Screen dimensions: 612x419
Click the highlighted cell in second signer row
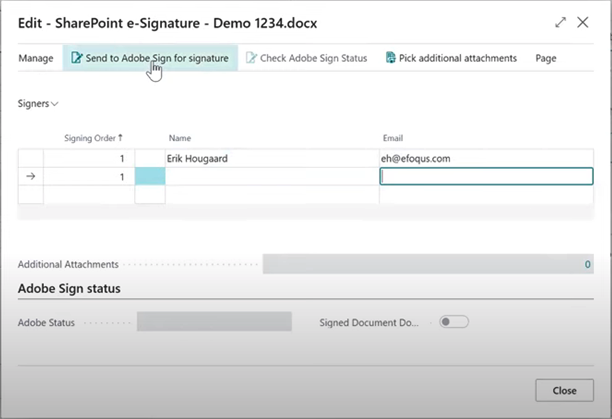(x=150, y=177)
